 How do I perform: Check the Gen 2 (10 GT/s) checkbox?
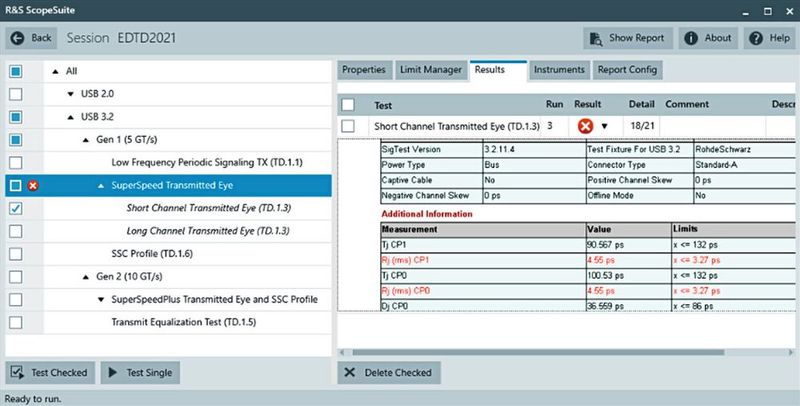point(16,276)
